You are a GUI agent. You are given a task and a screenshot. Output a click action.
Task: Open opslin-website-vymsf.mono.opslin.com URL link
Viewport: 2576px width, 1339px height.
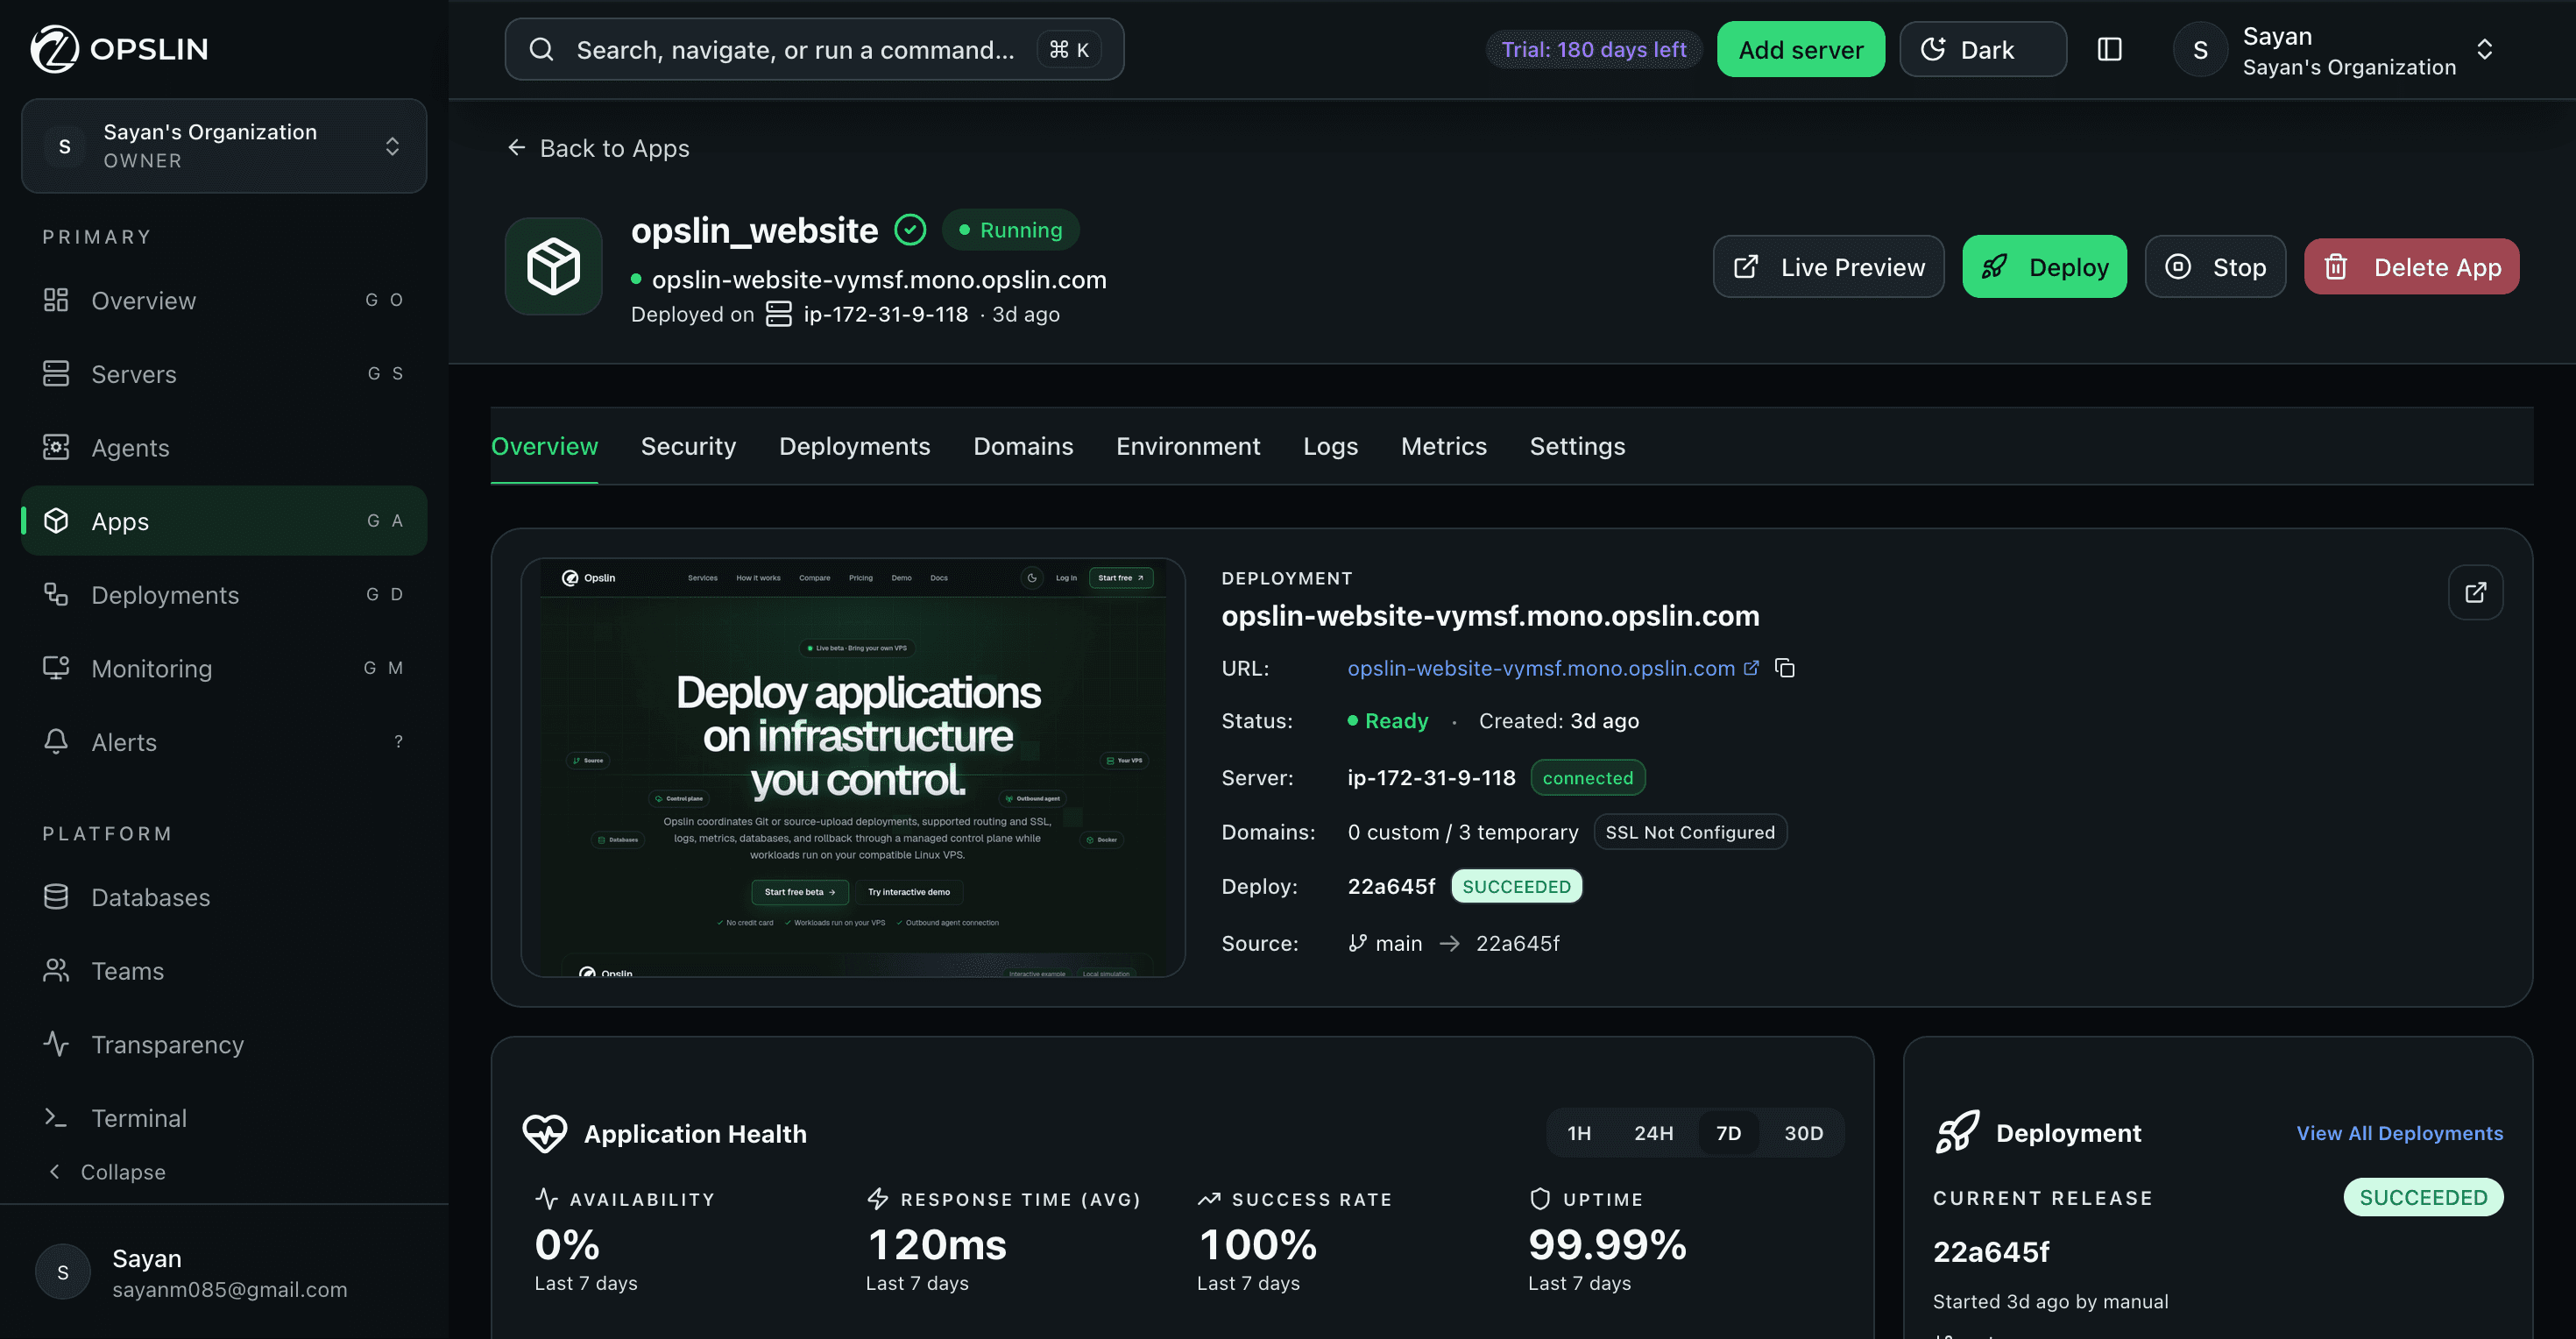pyautogui.click(x=1540, y=668)
